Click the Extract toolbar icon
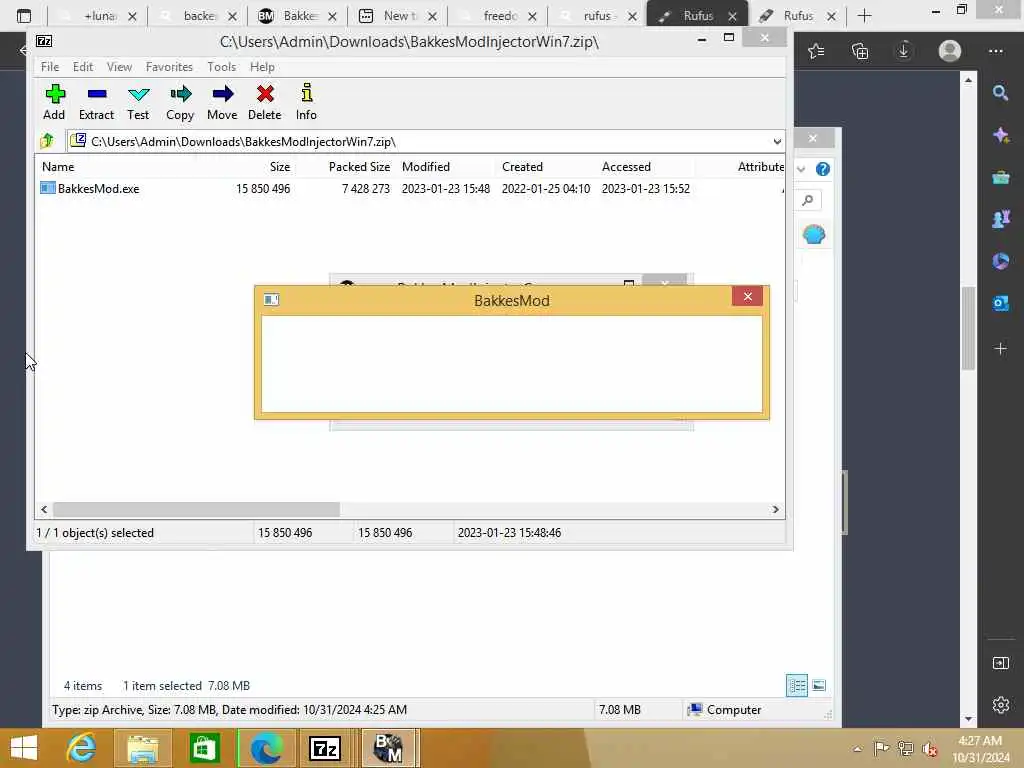The height and width of the screenshot is (768, 1024). [x=96, y=103]
